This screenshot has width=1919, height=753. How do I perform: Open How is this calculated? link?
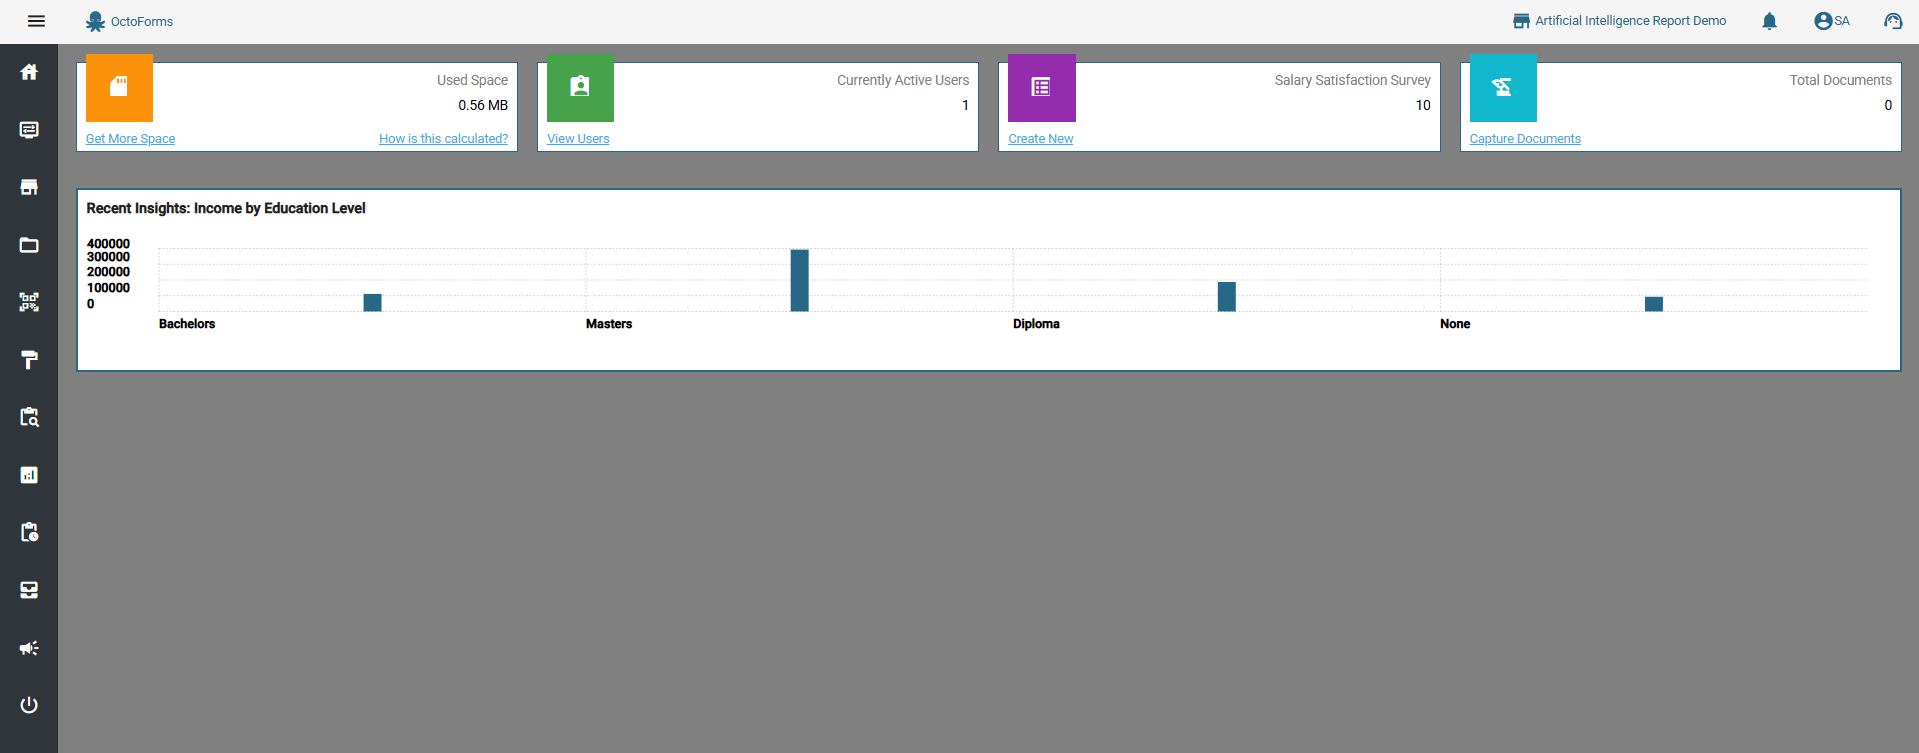coord(443,139)
